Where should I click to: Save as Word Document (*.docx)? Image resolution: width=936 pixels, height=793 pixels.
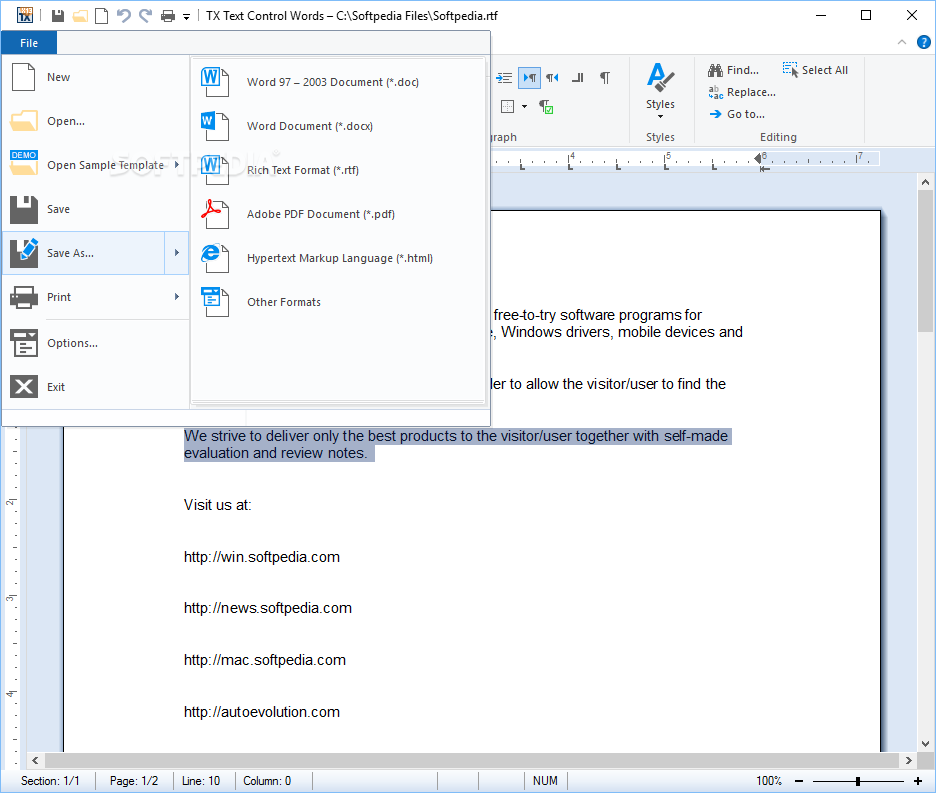[337, 126]
